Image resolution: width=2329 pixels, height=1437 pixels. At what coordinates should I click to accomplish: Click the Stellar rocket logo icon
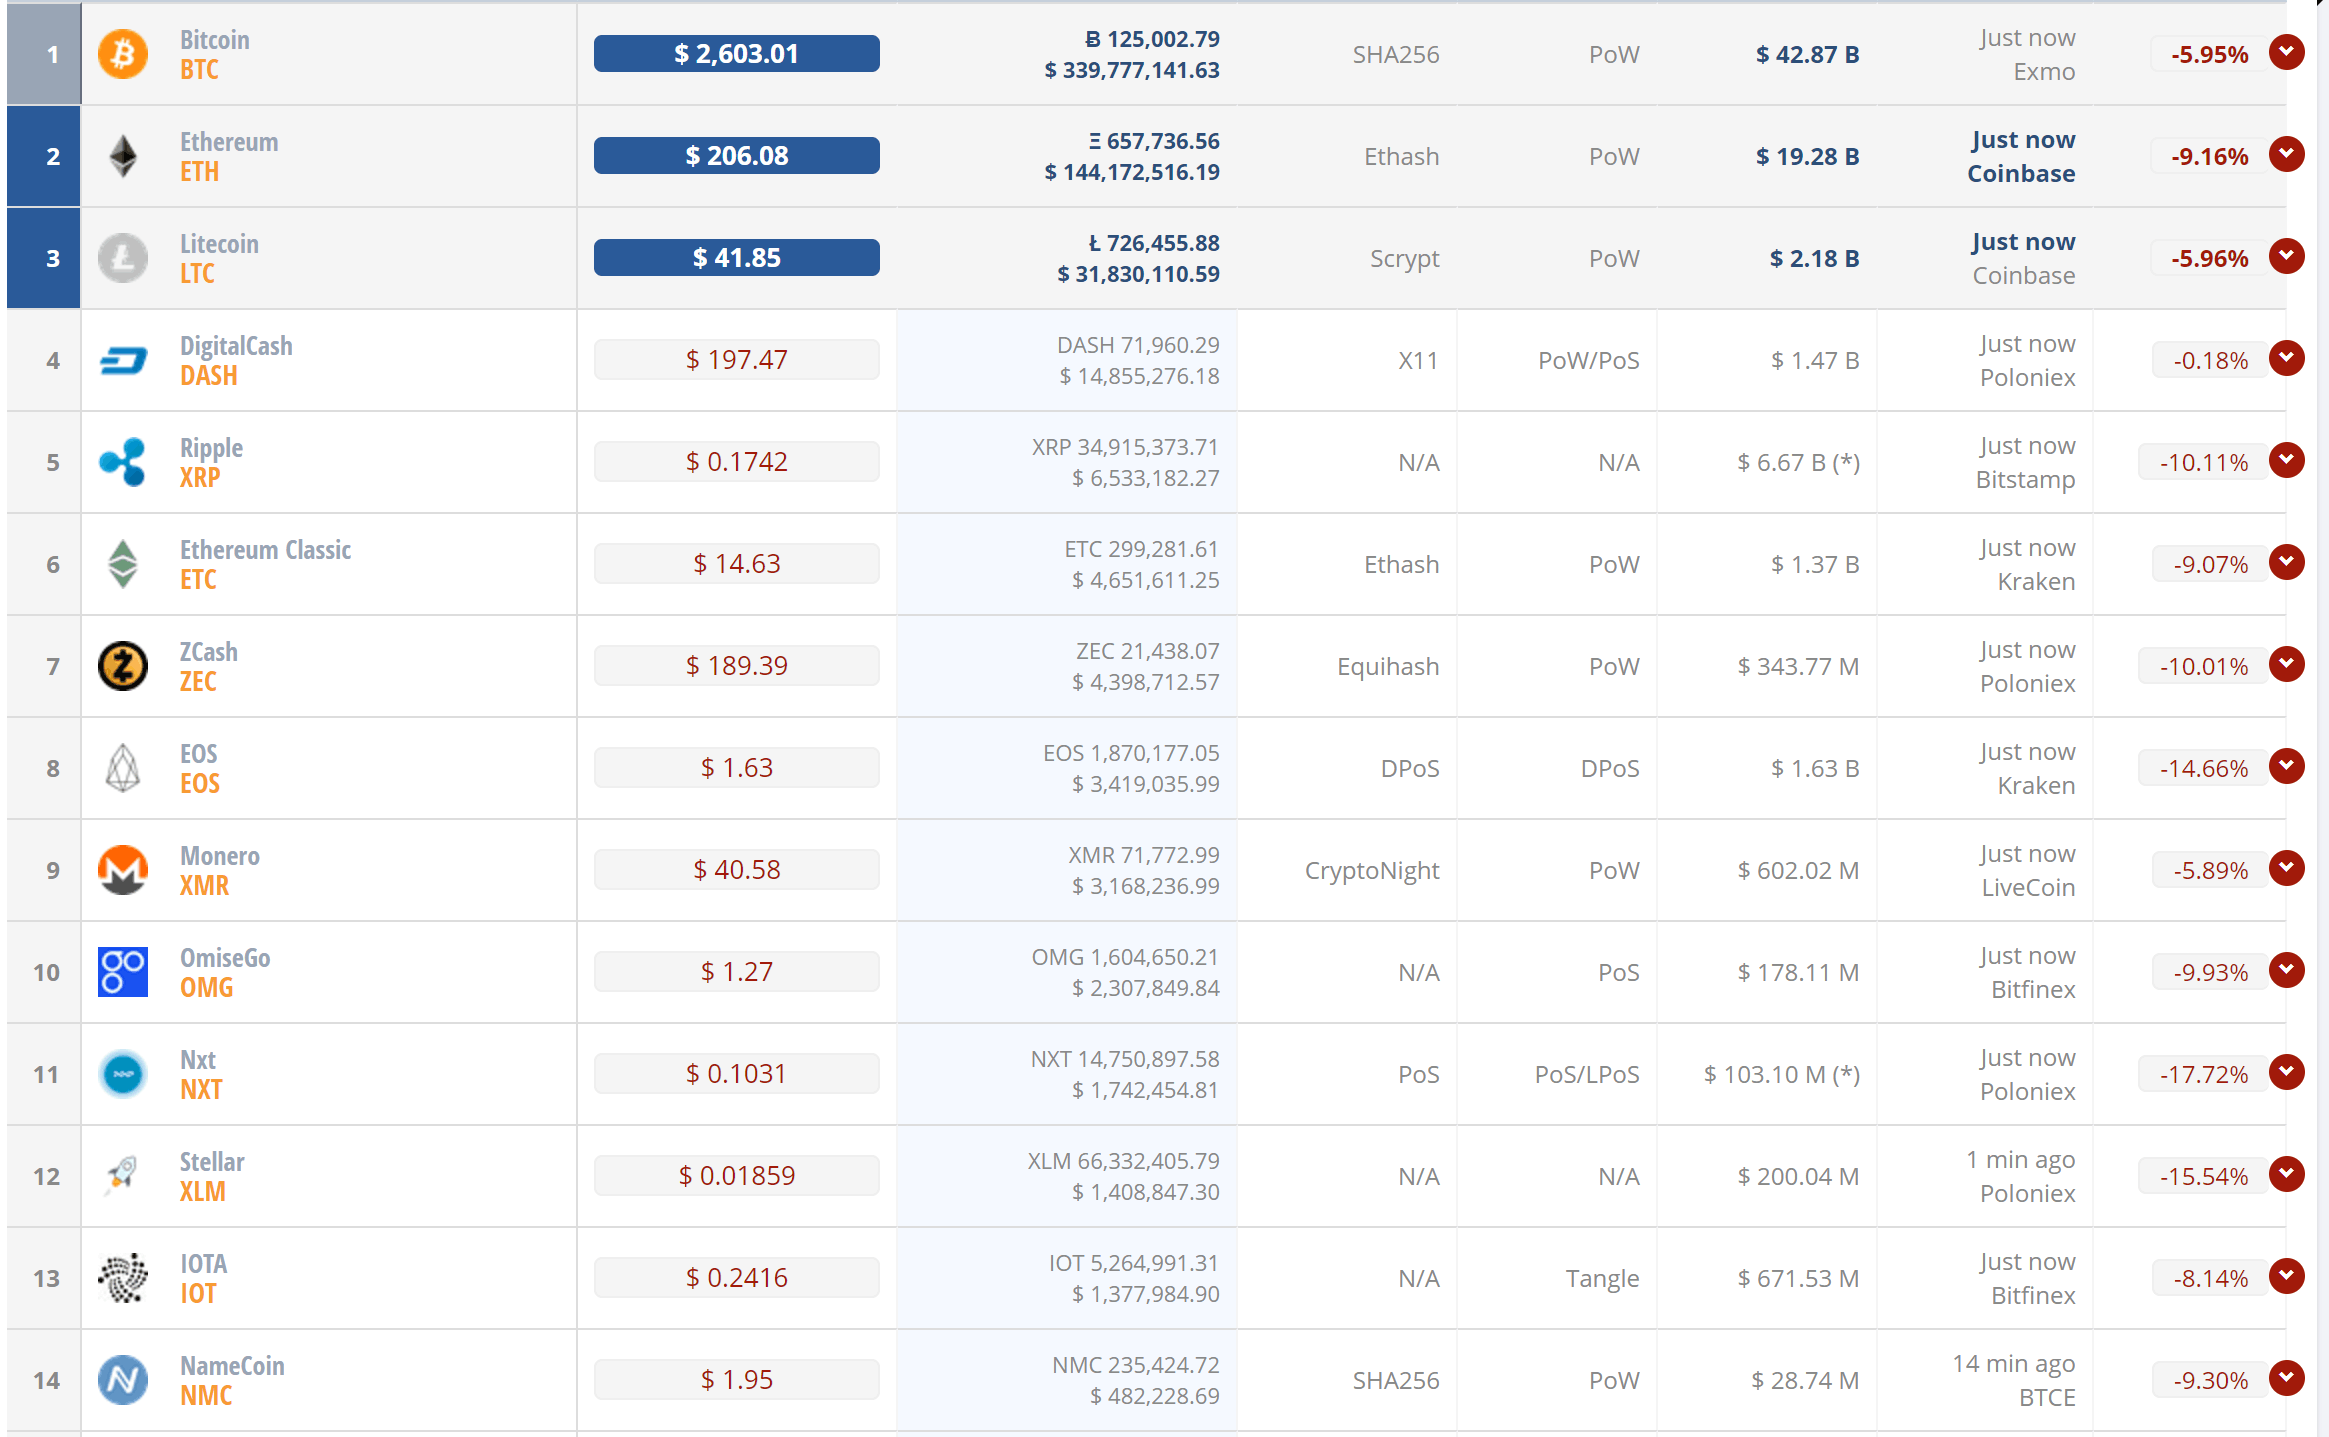pyautogui.click(x=123, y=1176)
